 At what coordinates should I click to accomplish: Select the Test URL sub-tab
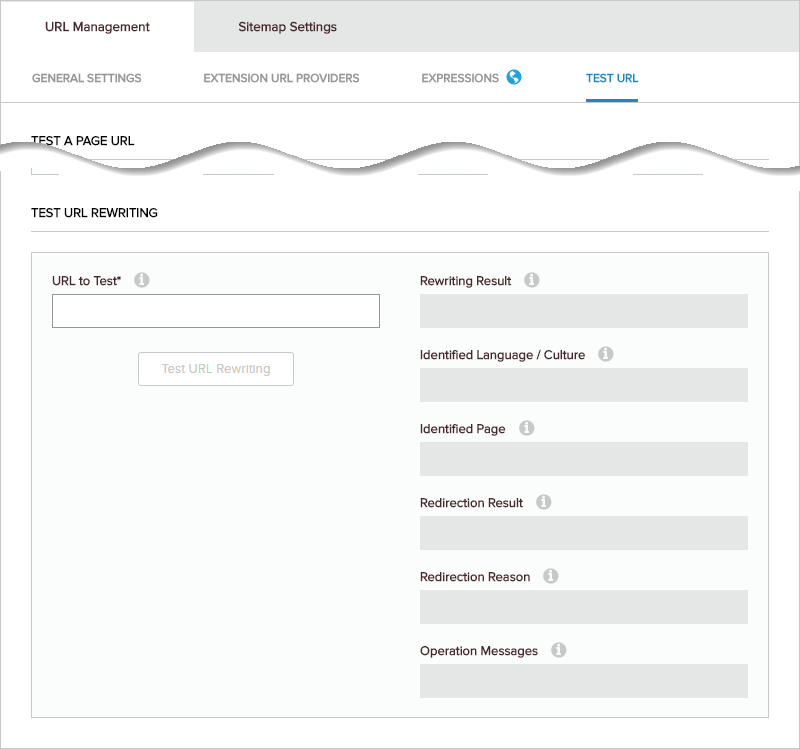612,78
